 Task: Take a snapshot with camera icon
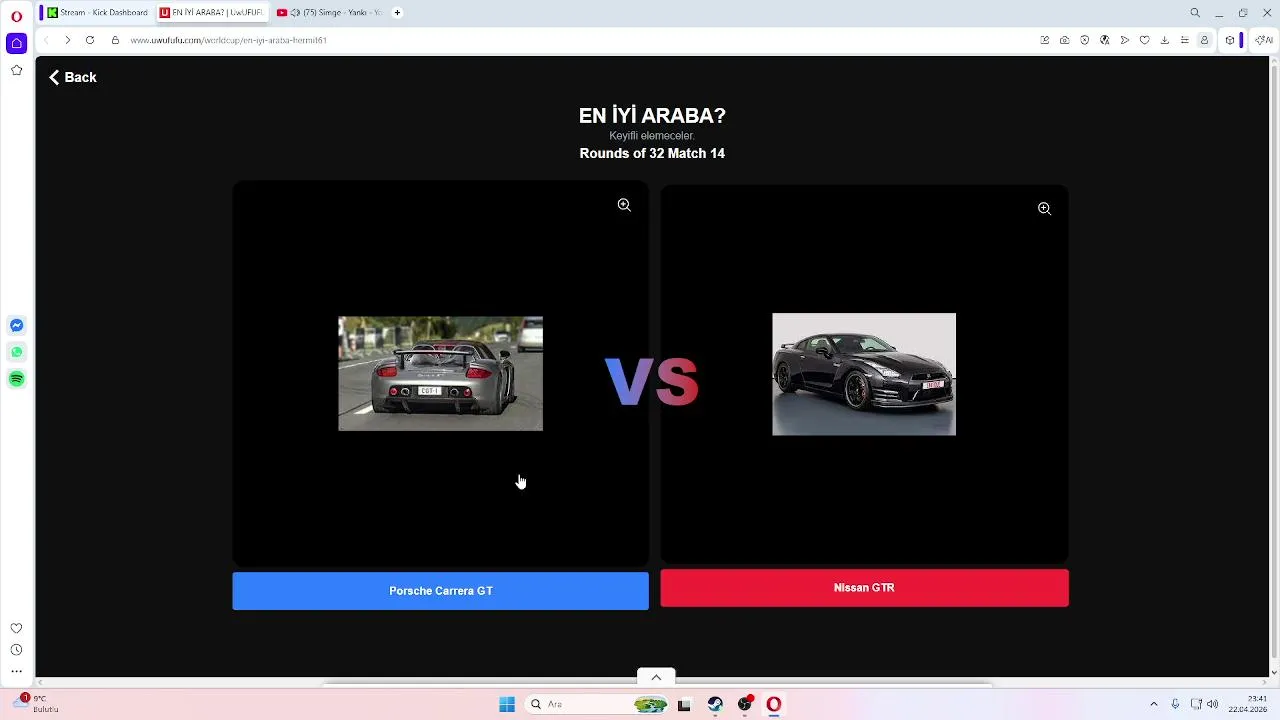click(1065, 40)
